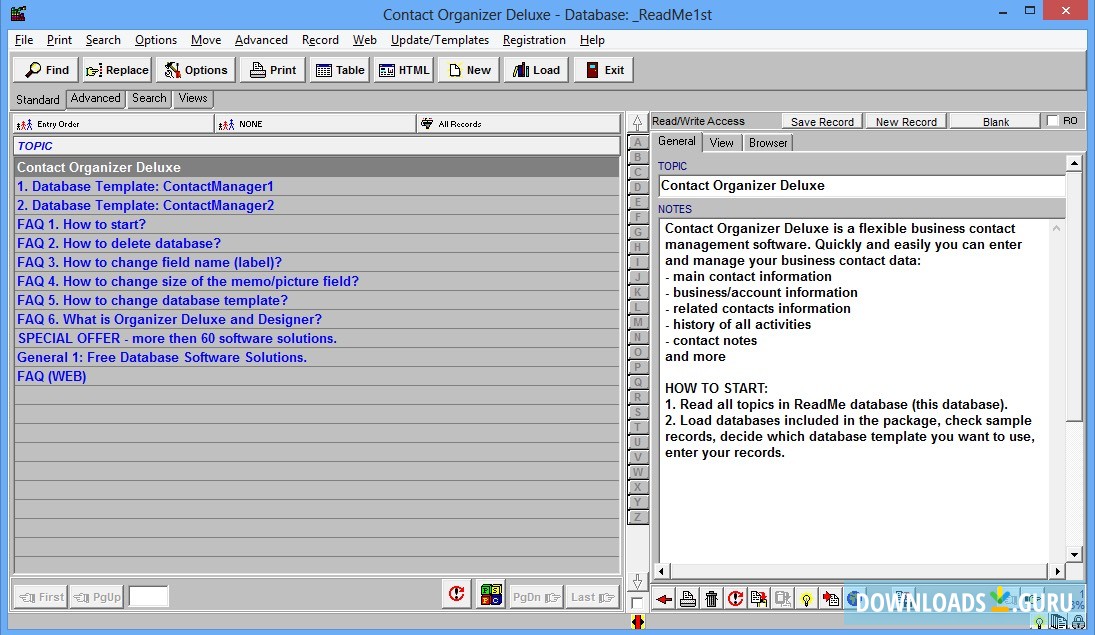Open the All Records filter dropdown

pyautogui.click(x=519, y=123)
